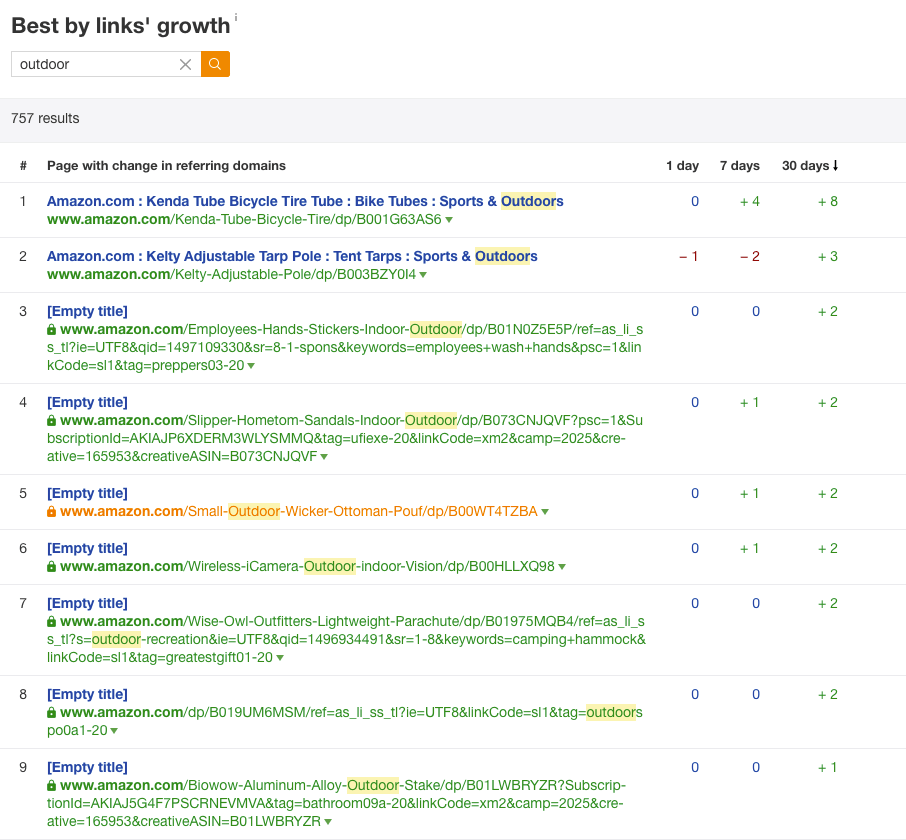Click the lock icon on Biowow-Aluminum-Alloy URL
The width and height of the screenshot is (906, 840).
tap(51, 785)
